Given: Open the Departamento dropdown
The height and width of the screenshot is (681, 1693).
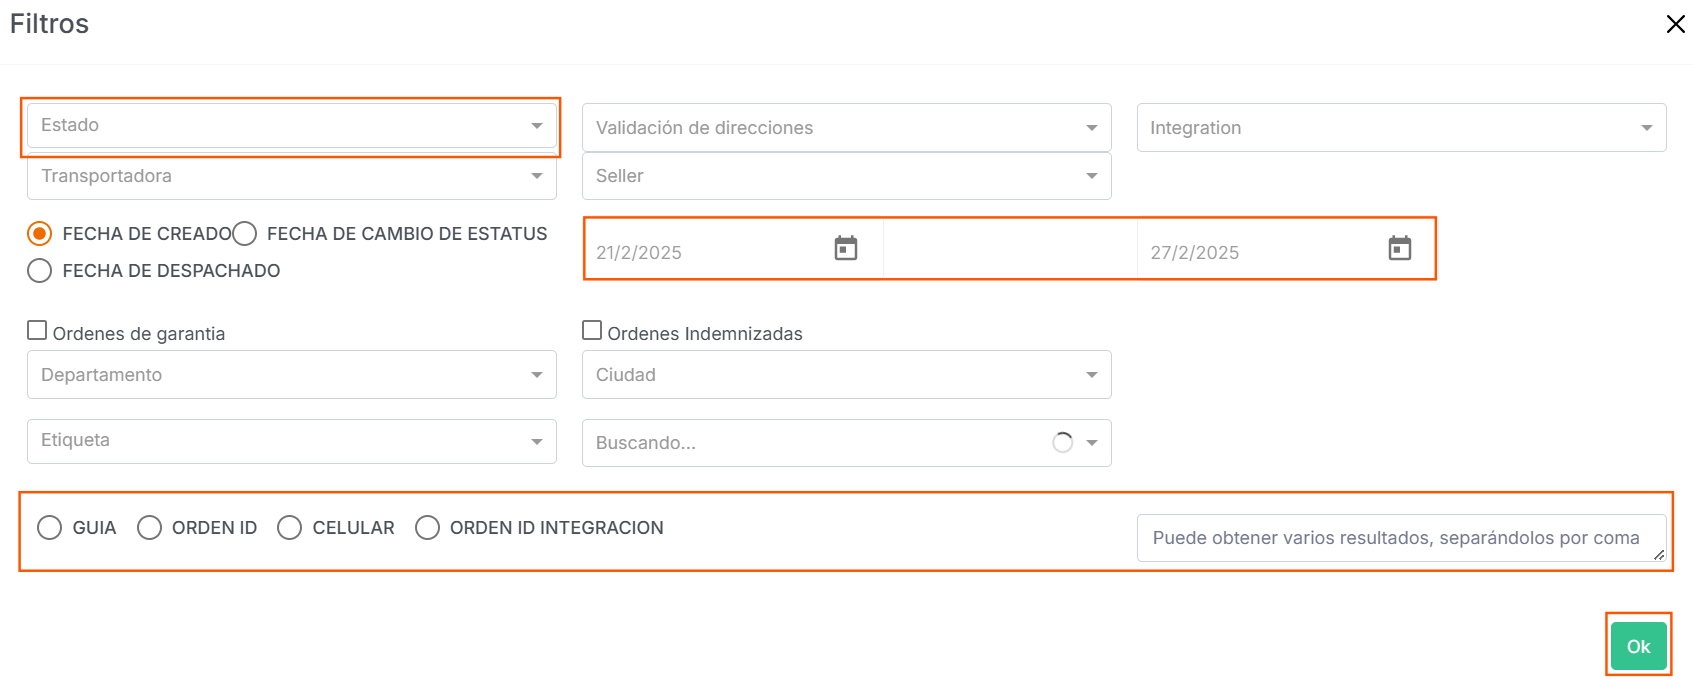Looking at the screenshot, I should pyautogui.click(x=292, y=375).
